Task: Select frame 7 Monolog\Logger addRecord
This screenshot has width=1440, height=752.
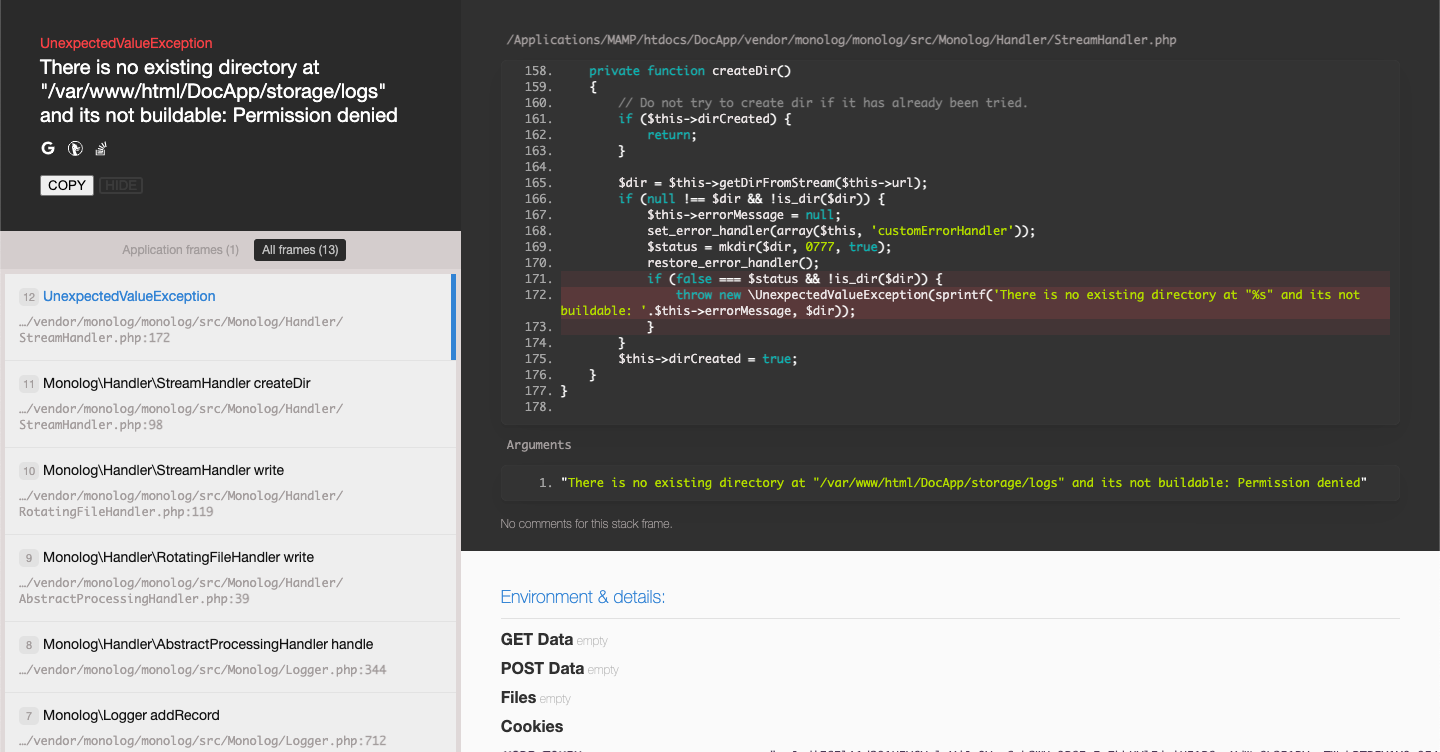Action: click(229, 722)
